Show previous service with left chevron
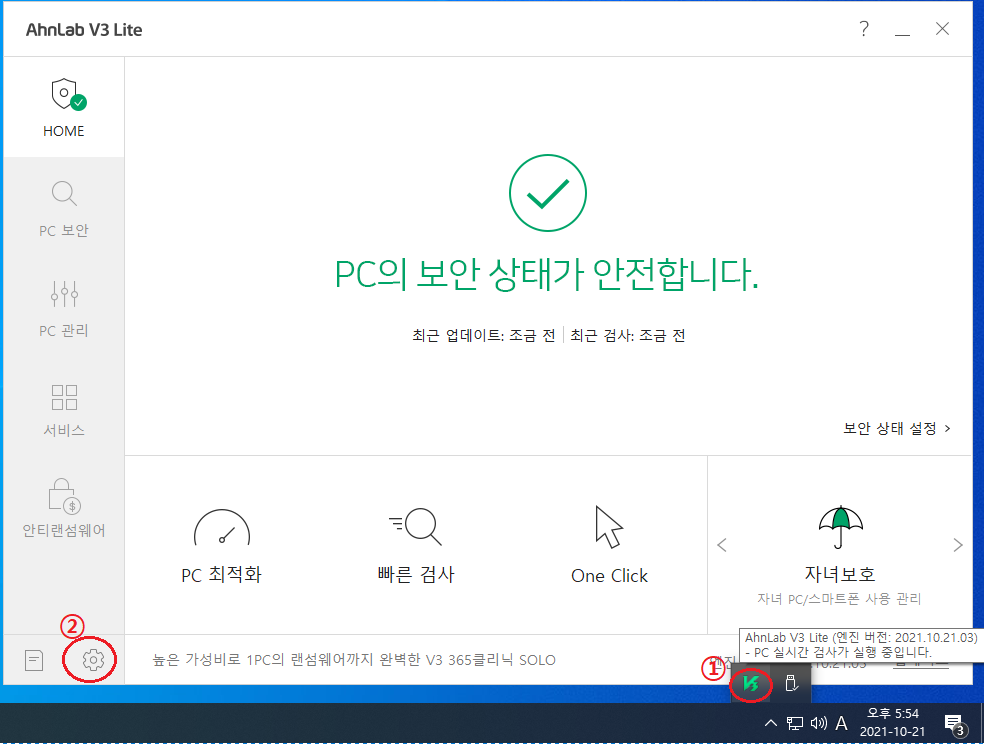 click(x=722, y=545)
